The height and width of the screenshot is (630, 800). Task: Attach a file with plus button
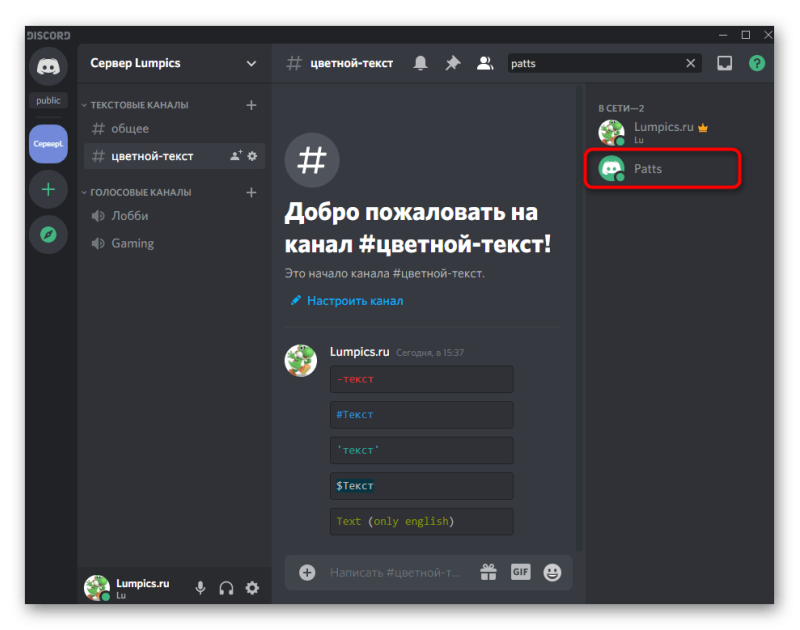(x=307, y=572)
